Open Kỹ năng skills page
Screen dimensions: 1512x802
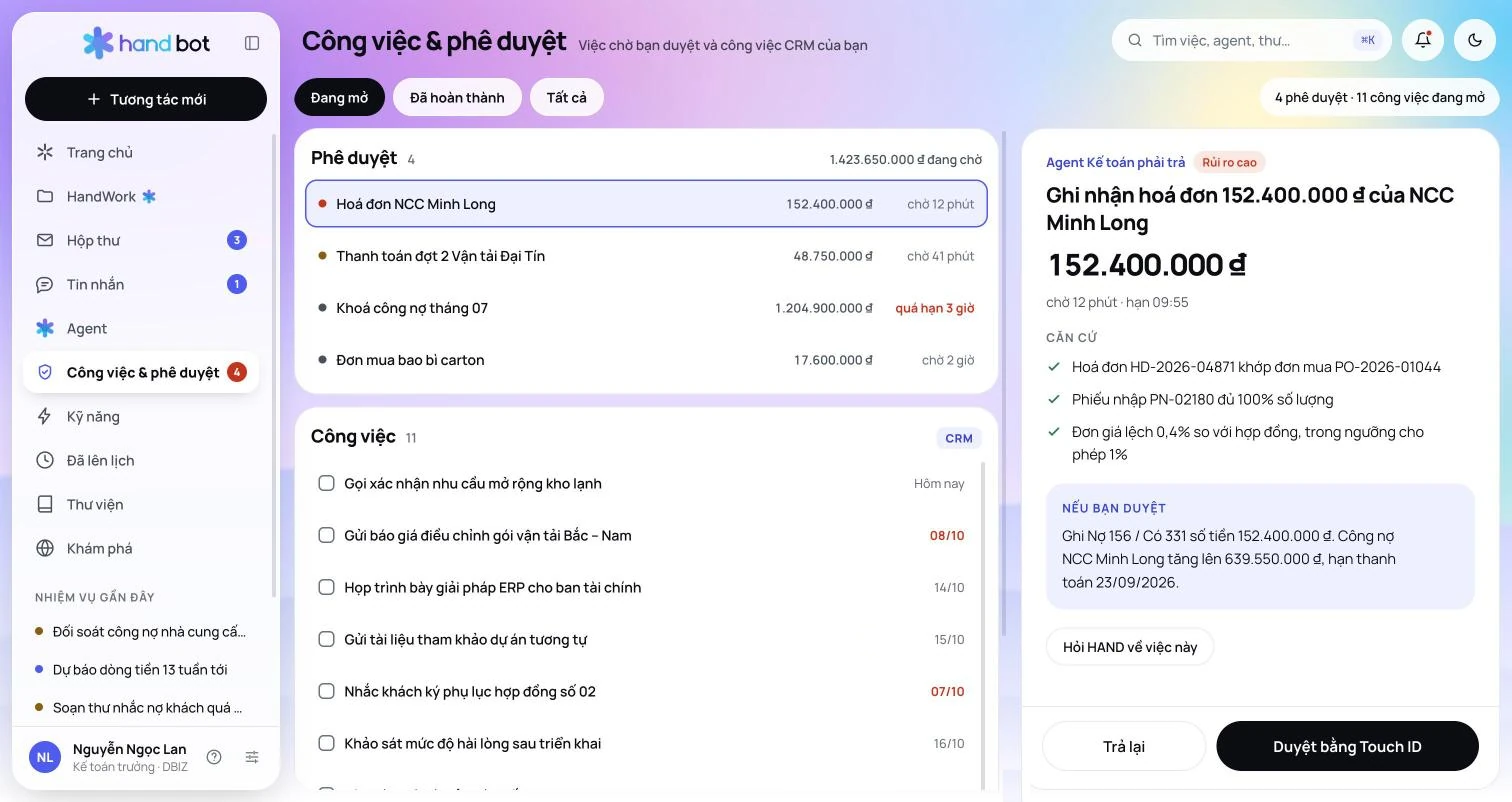coord(141,416)
